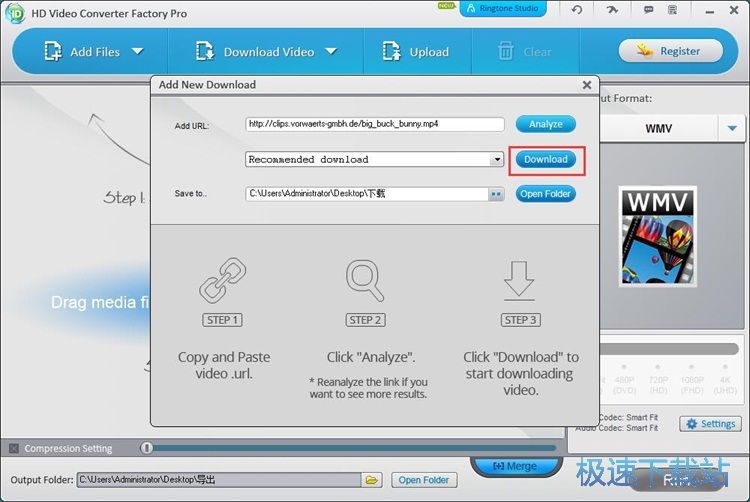Click the Save to path field
Viewport: 750px width, 502px height.
(366, 194)
